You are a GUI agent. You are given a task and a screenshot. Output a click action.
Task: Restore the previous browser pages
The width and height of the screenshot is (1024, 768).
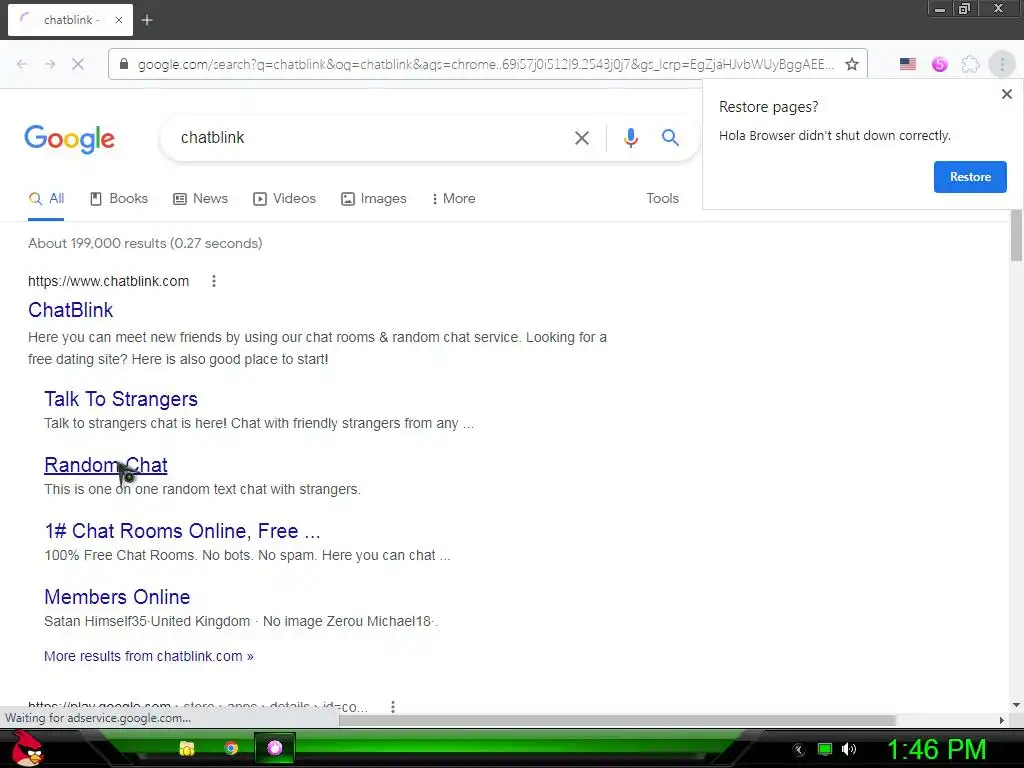click(970, 177)
